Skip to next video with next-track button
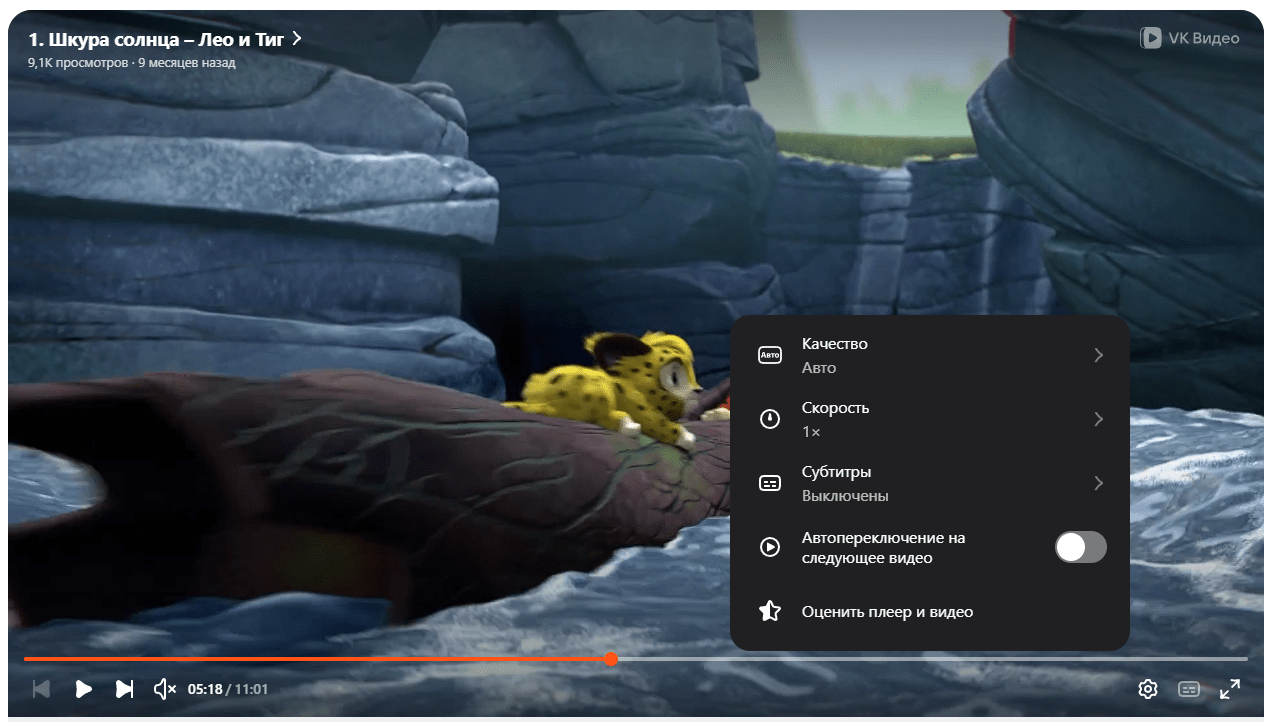 123,689
